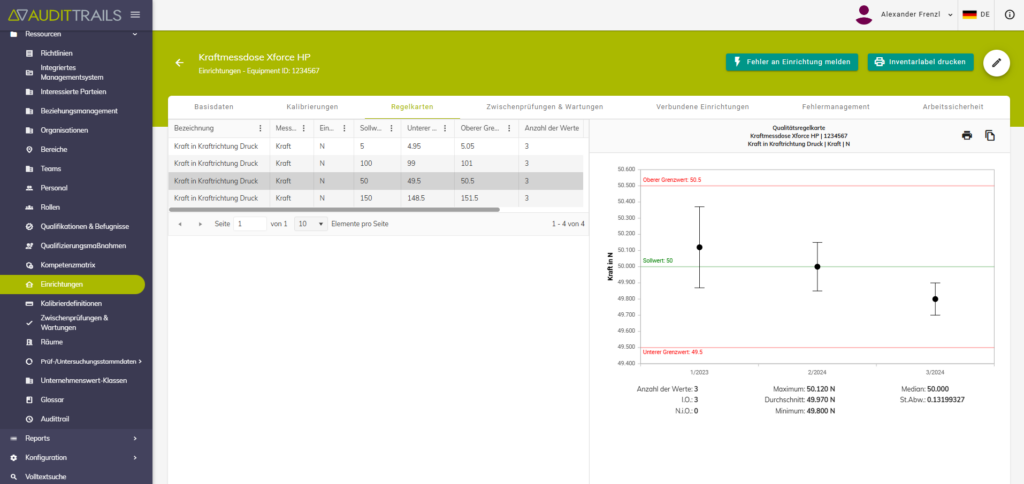
Task: Open the info icon in top bar
Action: (x=1008, y=14)
